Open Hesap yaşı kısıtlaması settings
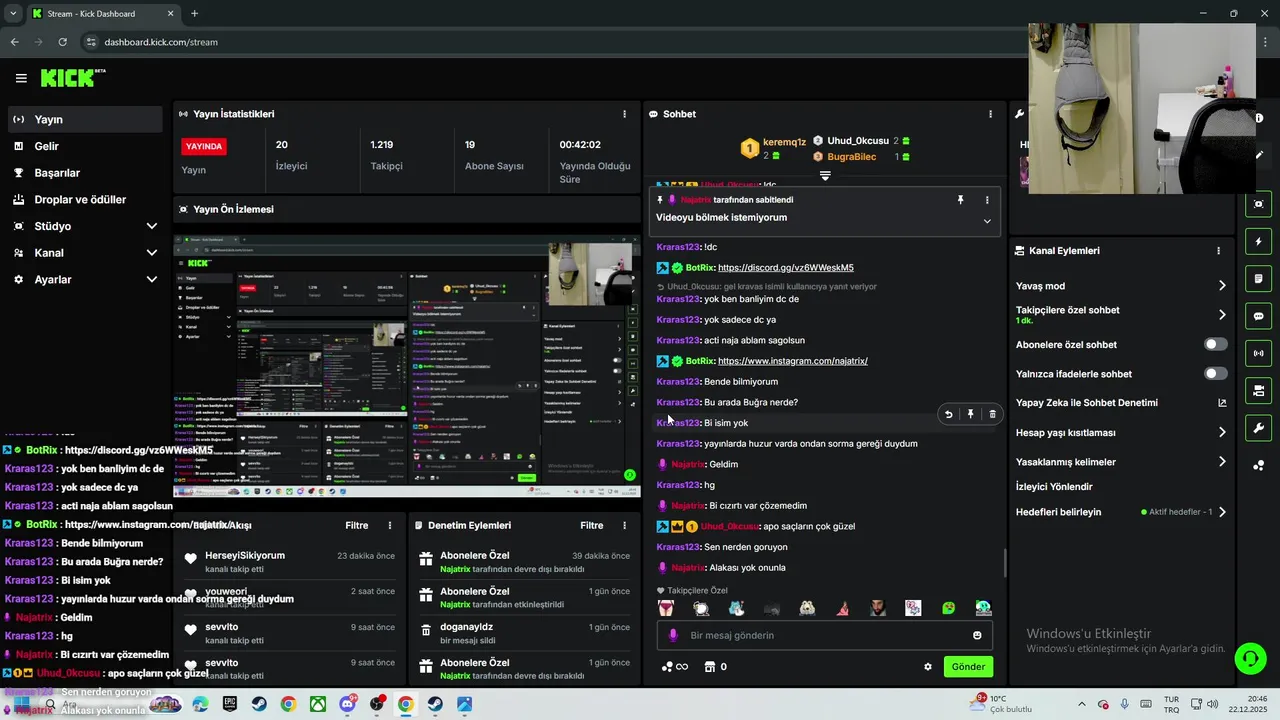Viewport: 1280px width, 720px height. (x=1121, y=433)
